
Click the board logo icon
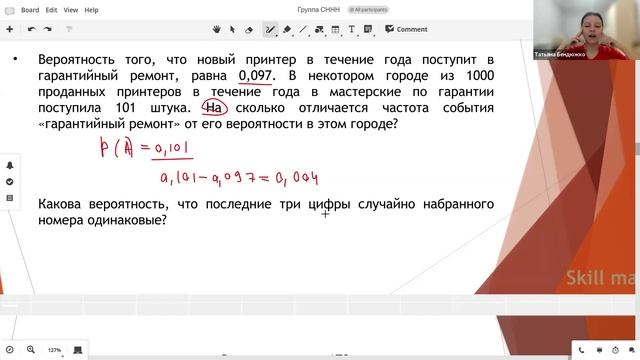pos(9,10)
